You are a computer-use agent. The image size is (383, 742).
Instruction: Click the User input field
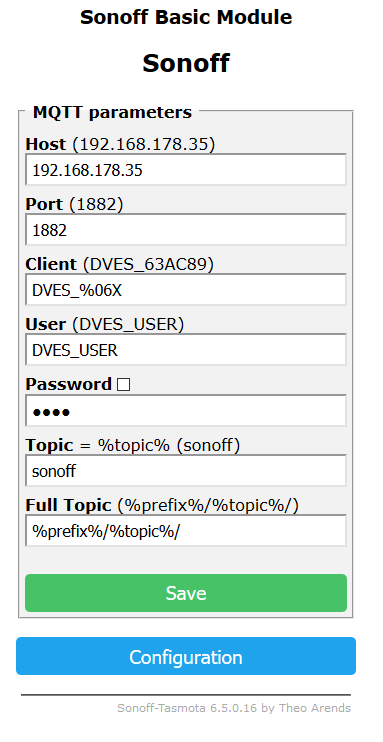(186, 350)
